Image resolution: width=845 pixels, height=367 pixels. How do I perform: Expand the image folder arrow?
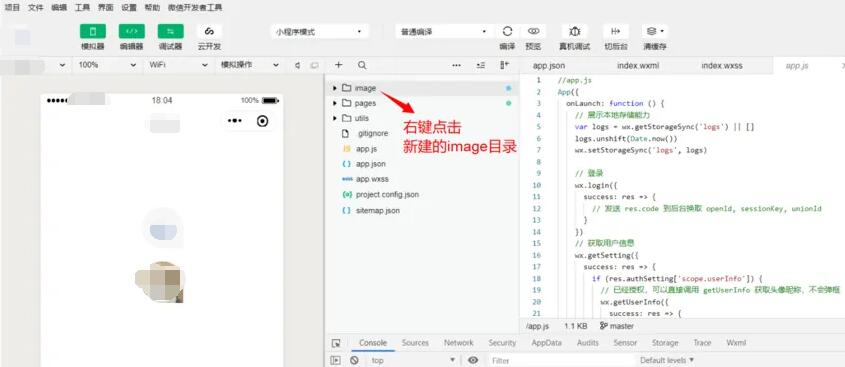[x=335, y=88]
